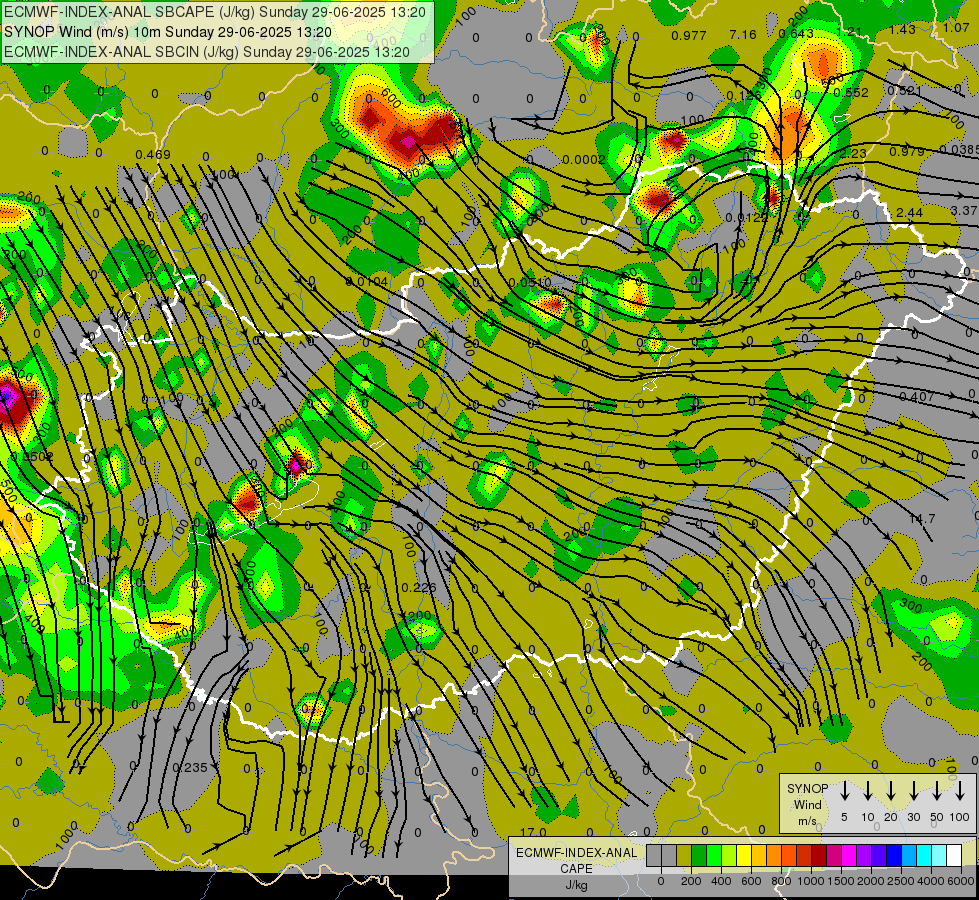Click the '2500' tick label on color scale

(x=901, y=881)
